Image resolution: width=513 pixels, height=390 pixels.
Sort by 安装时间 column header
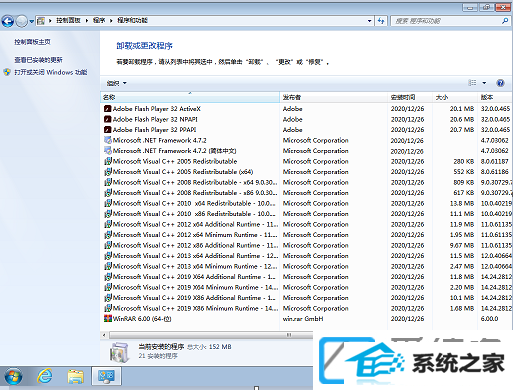point(410,97)
